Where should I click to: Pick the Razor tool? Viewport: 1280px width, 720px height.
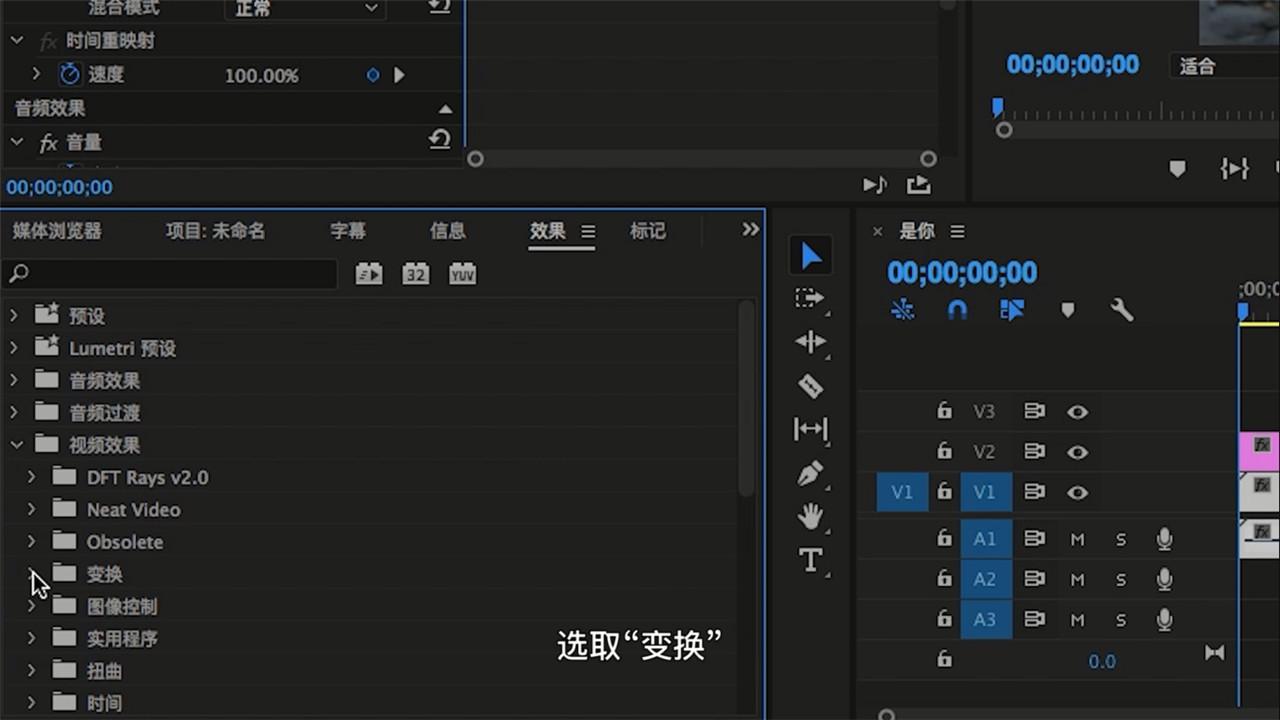coord(810,385)
